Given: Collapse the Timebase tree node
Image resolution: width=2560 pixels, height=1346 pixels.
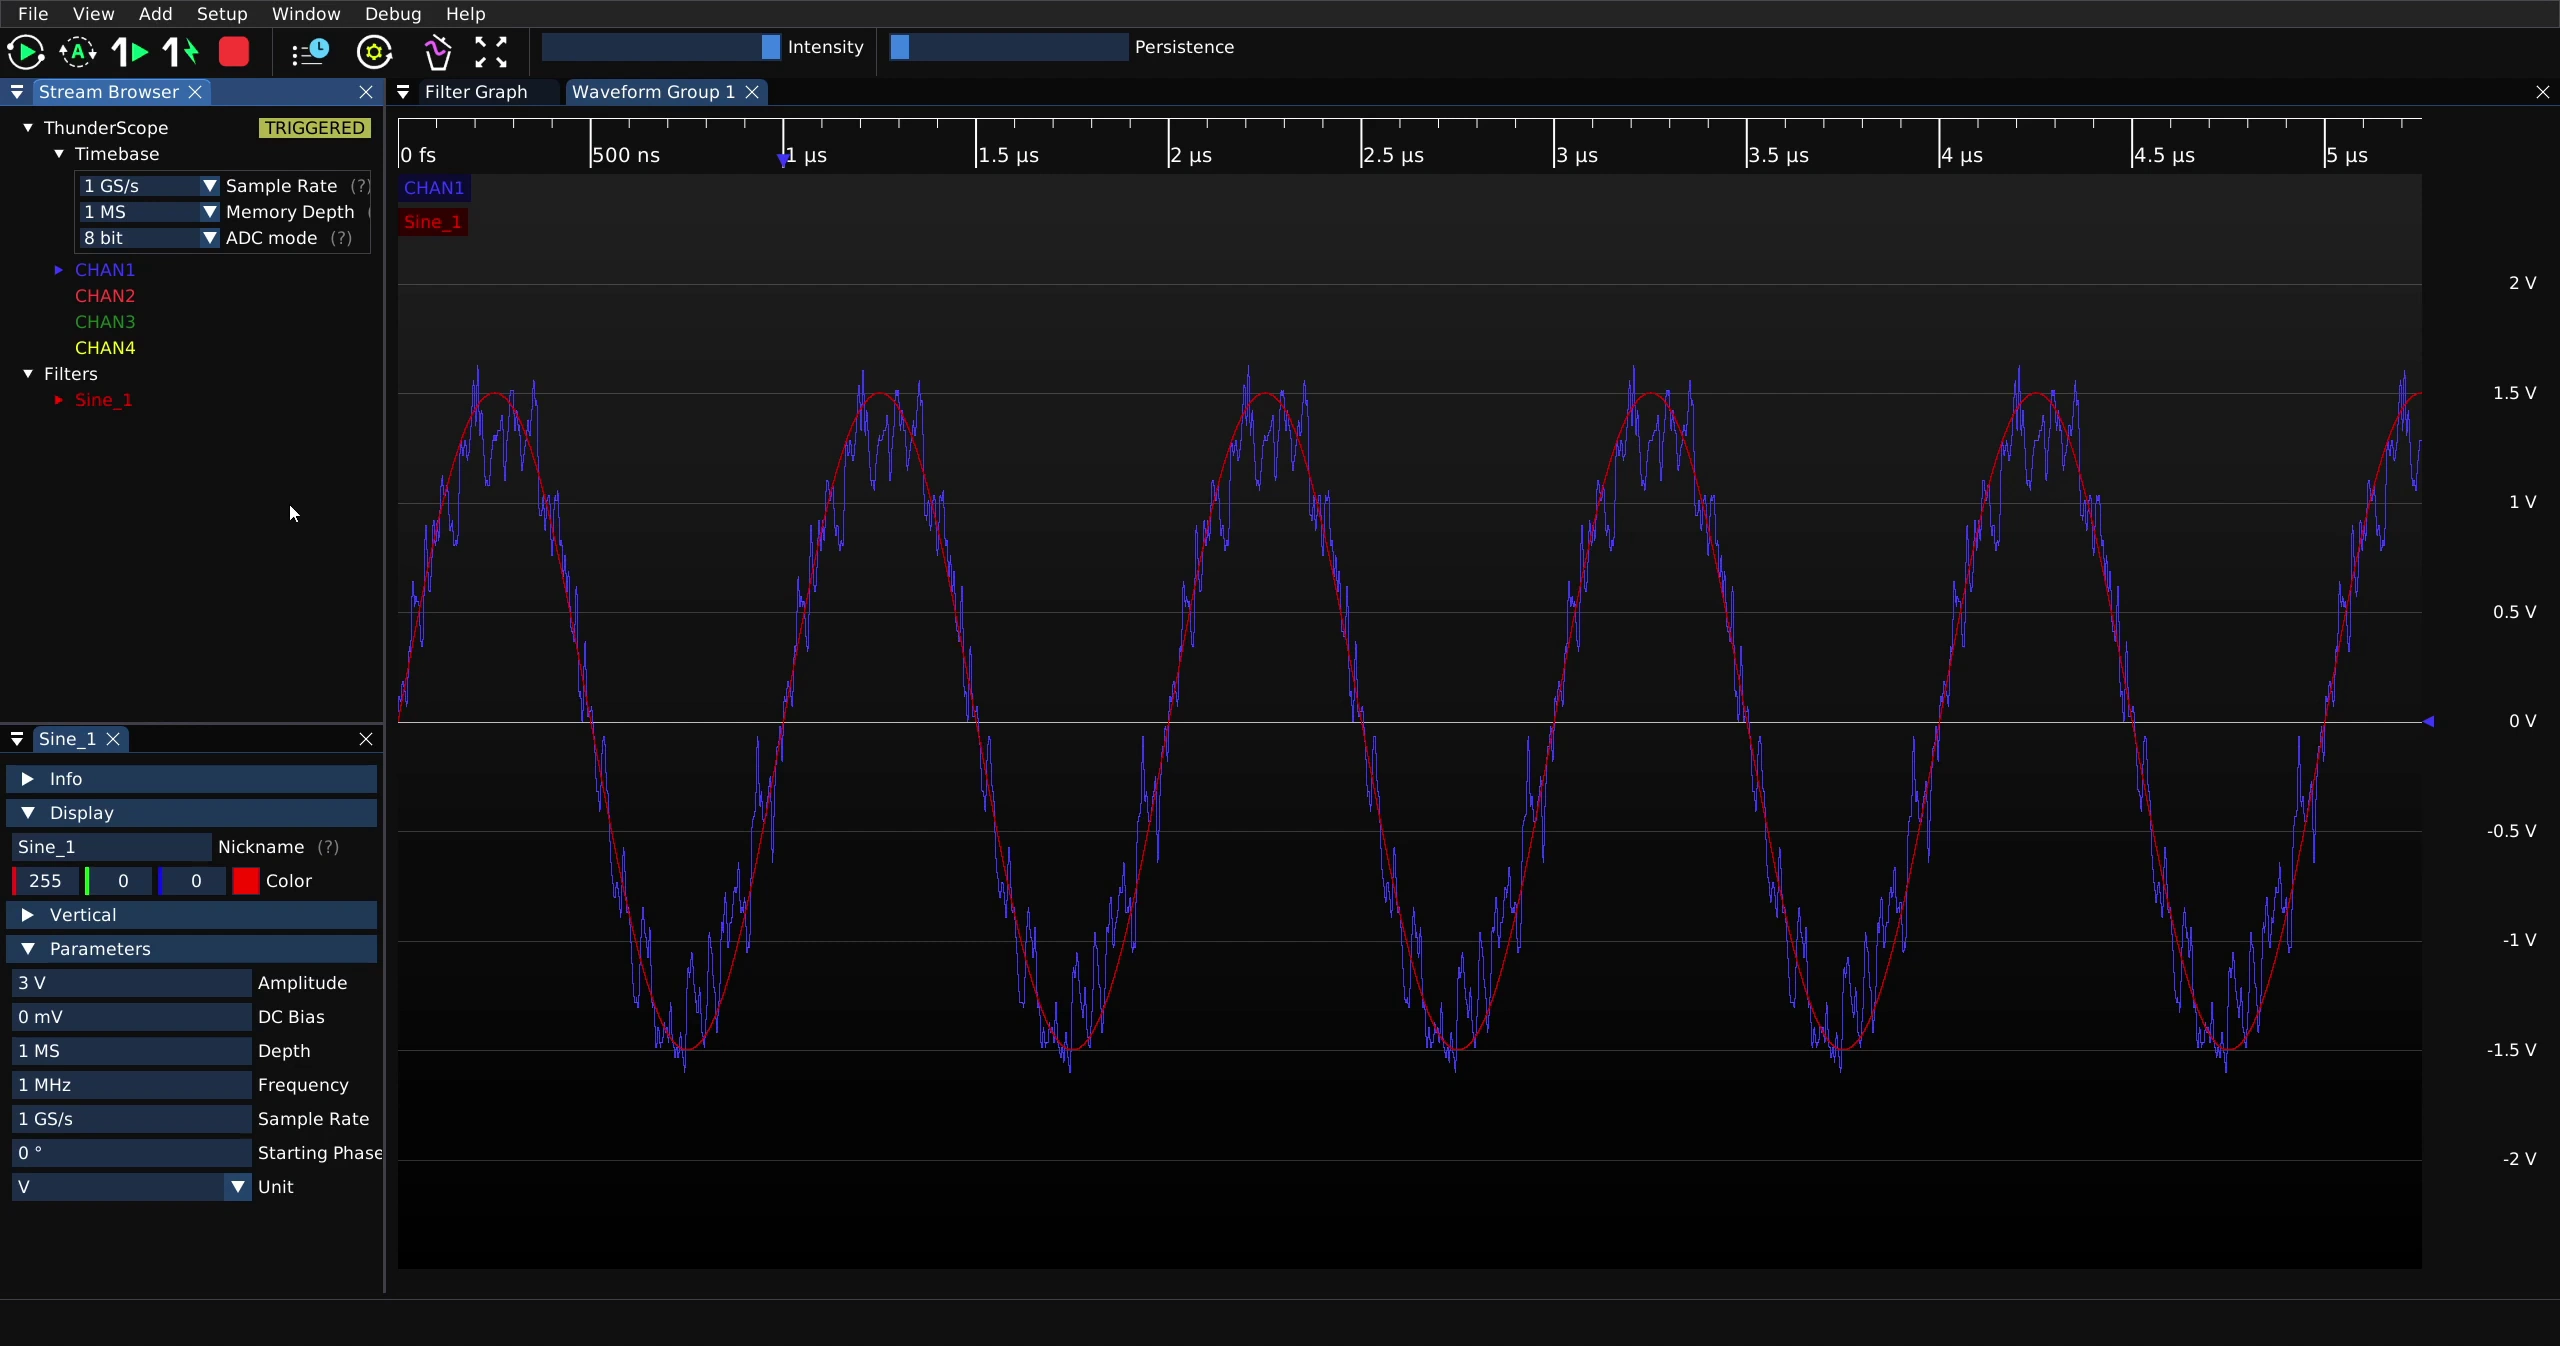Looking at the screenshot, I should [x=59, y=154].
